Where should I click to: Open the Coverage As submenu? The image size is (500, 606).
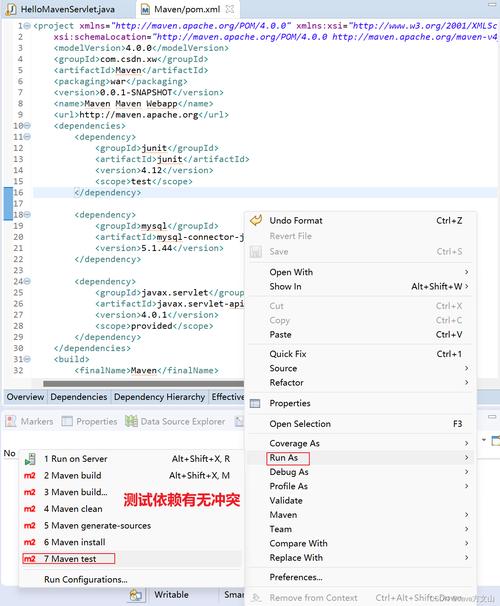tap(360, 443)
